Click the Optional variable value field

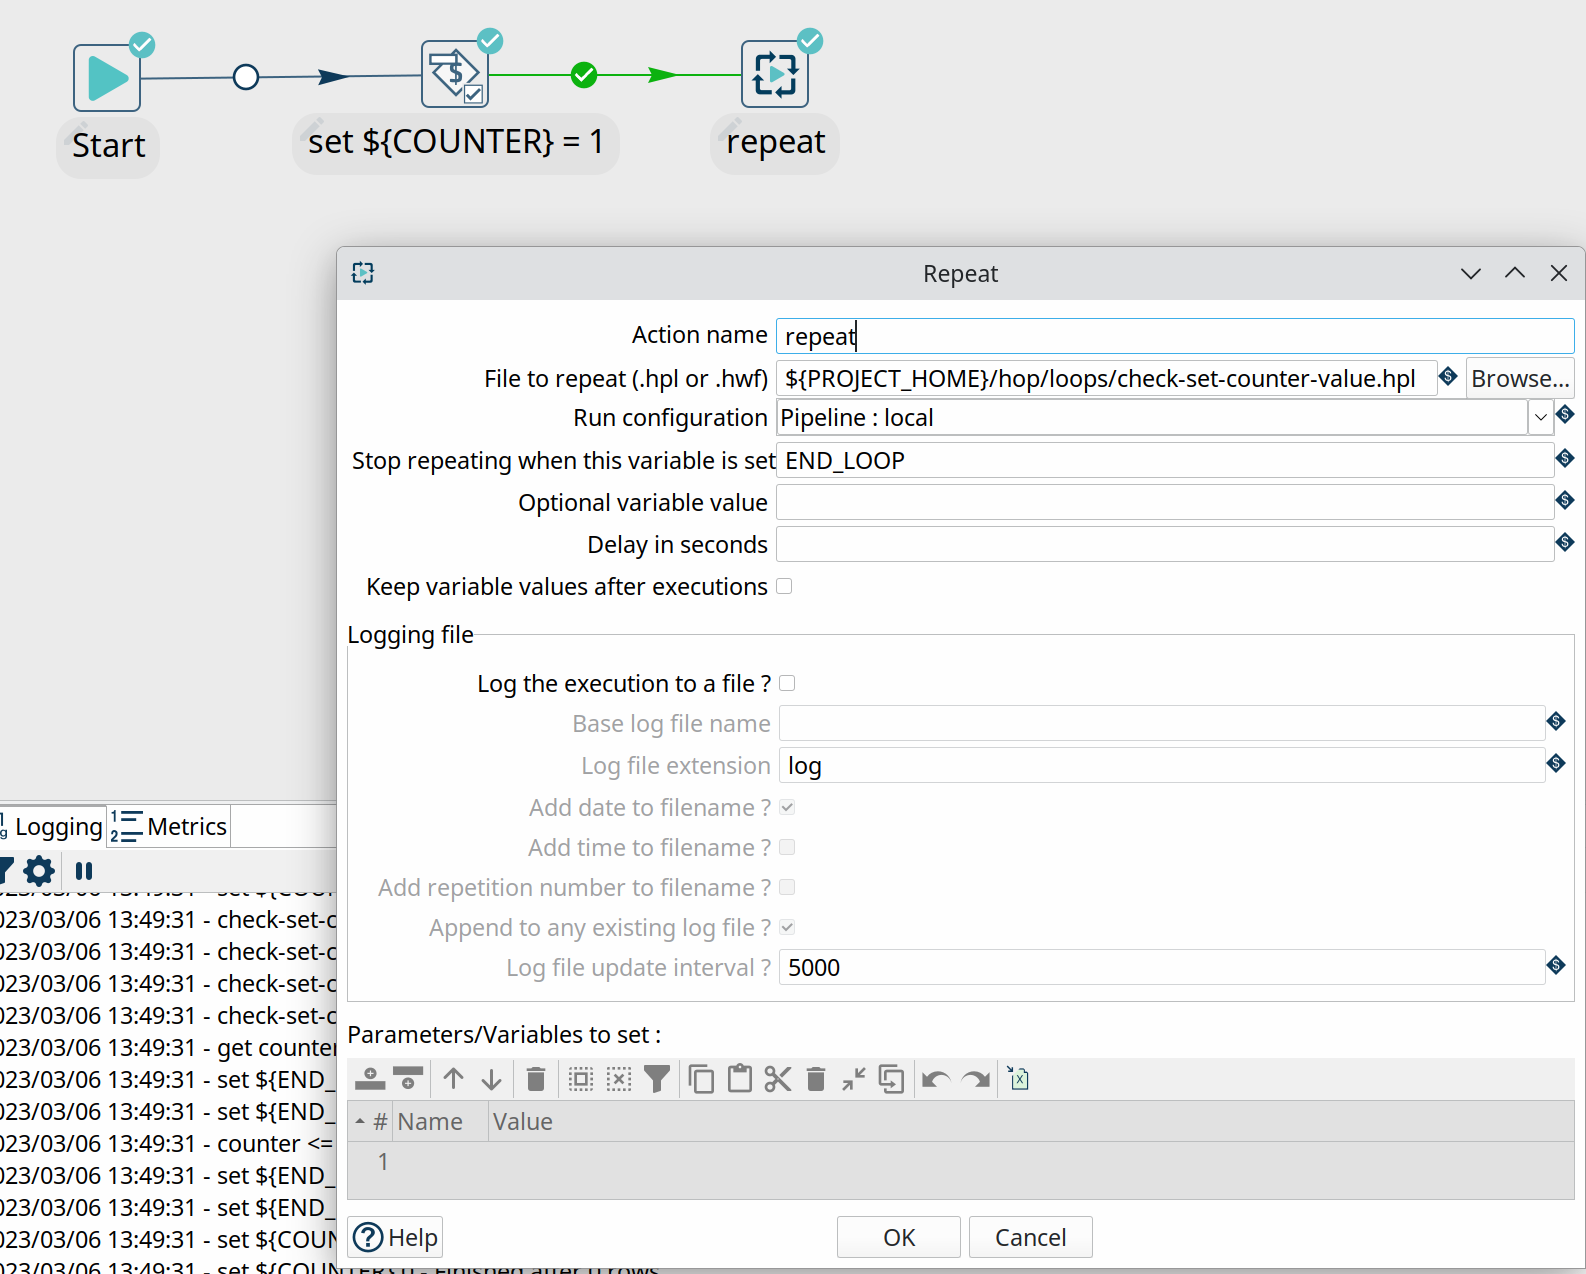pos(1164,502)
